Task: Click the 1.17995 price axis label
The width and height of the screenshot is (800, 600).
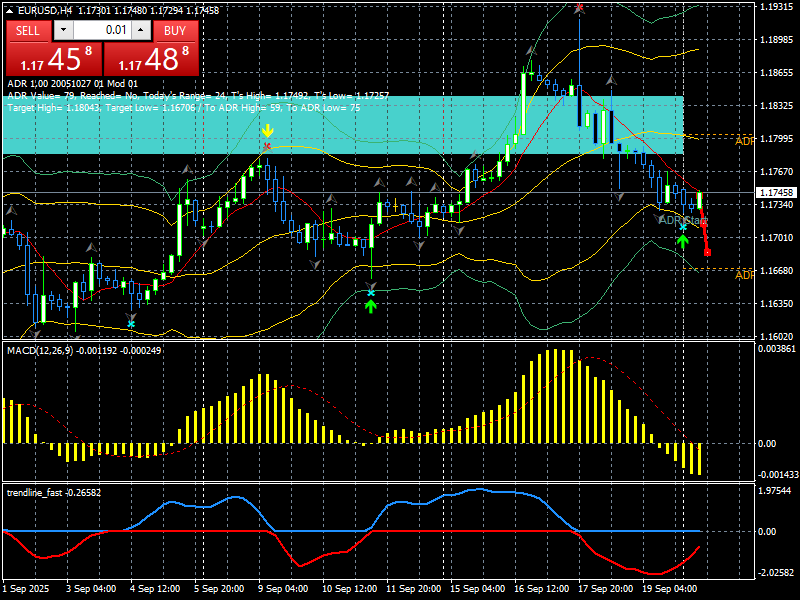Action: (777, 139)
